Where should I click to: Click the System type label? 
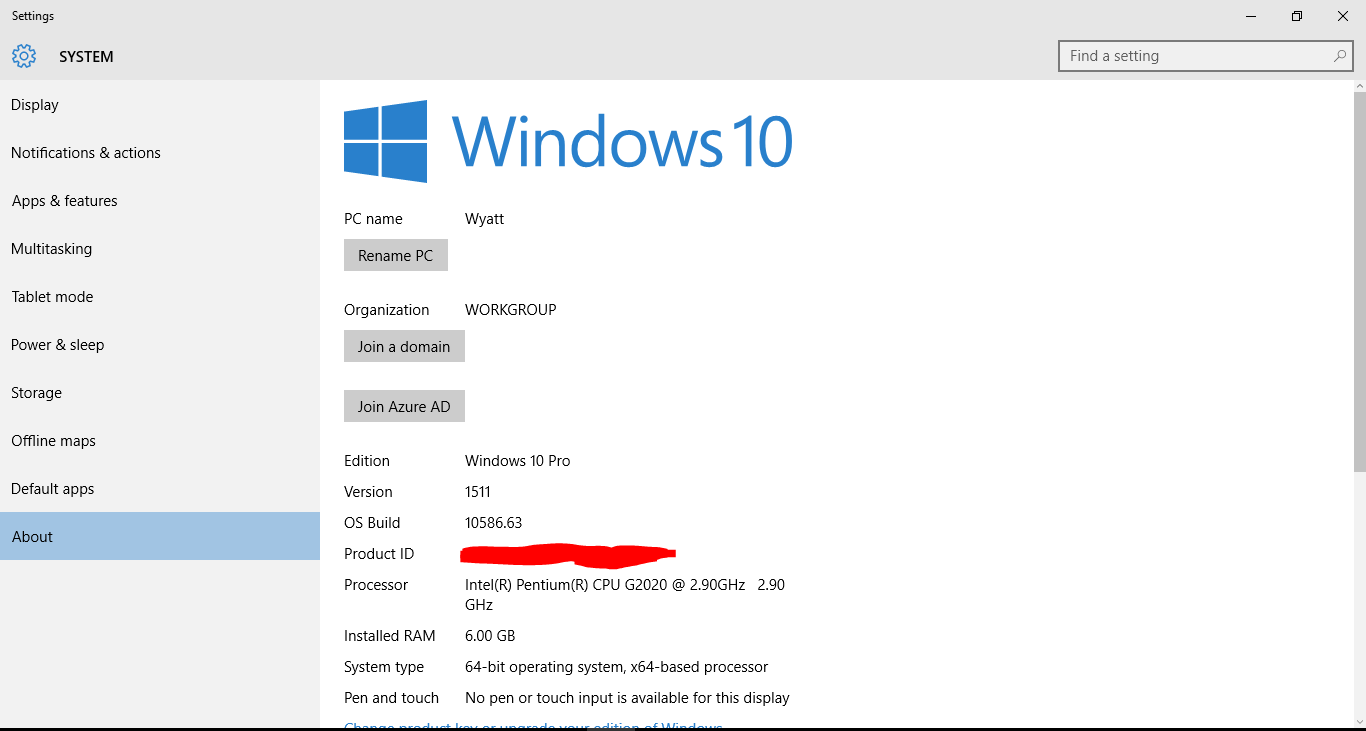[x=384, y=667]
